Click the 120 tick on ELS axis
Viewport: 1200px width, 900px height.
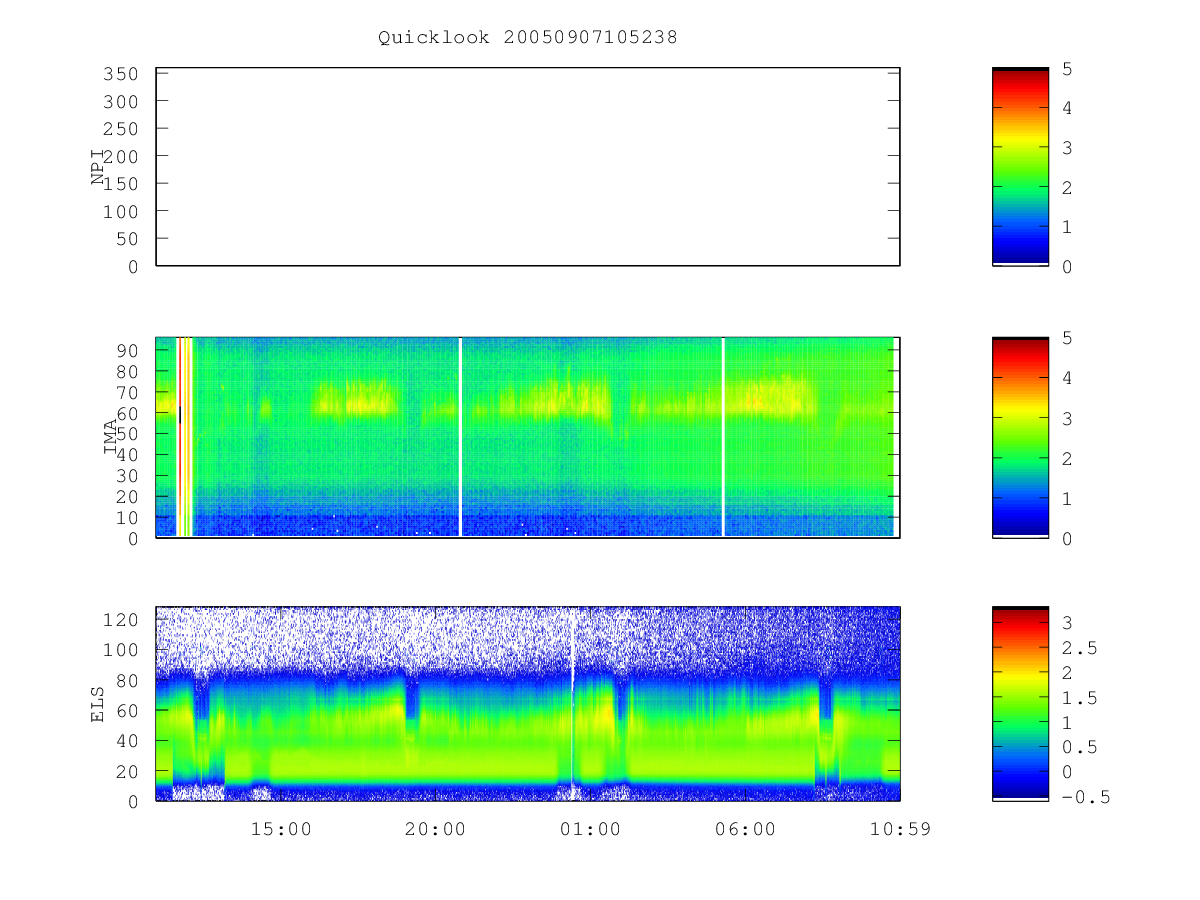click(x=120, y=619)
